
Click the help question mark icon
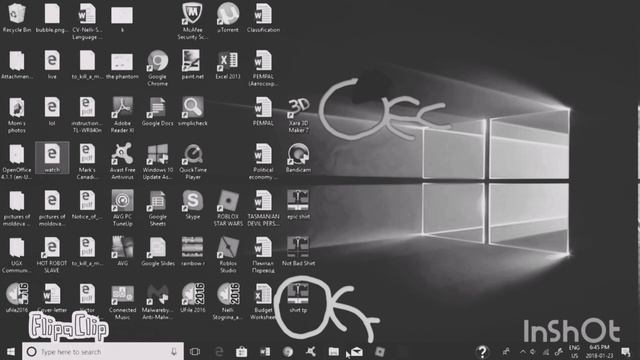[x=482, y=351]
